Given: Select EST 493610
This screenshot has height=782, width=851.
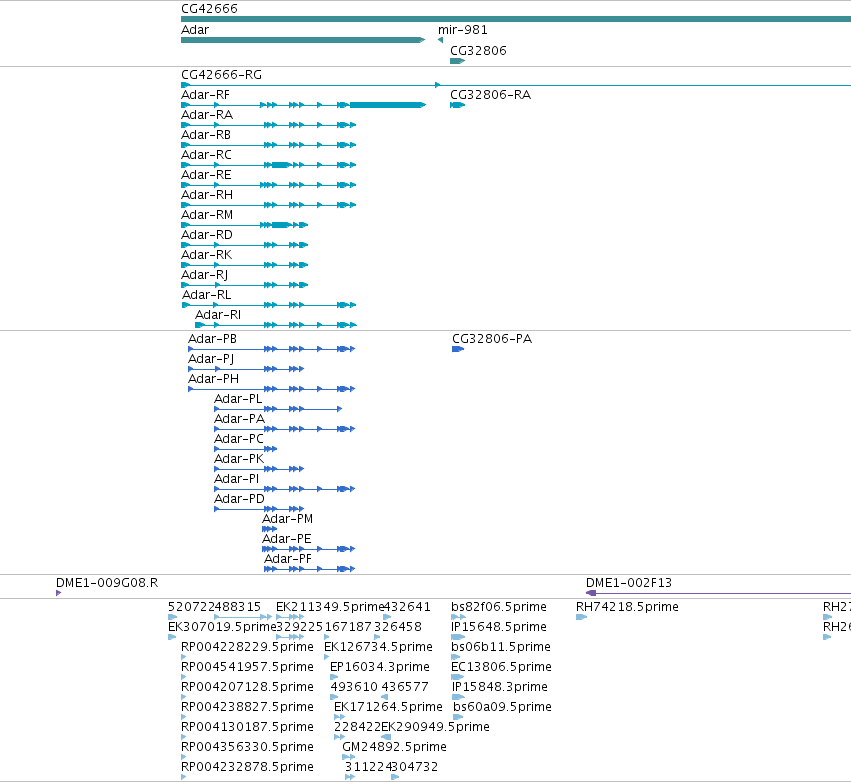Looking at the screenshot, I should pos(353,687).
